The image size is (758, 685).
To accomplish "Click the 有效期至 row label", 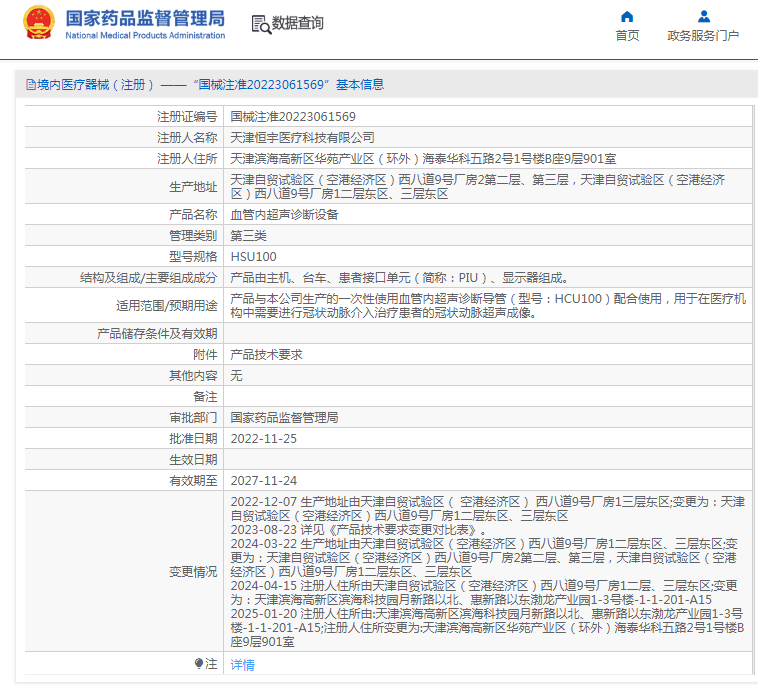I will tap(193, 481).
